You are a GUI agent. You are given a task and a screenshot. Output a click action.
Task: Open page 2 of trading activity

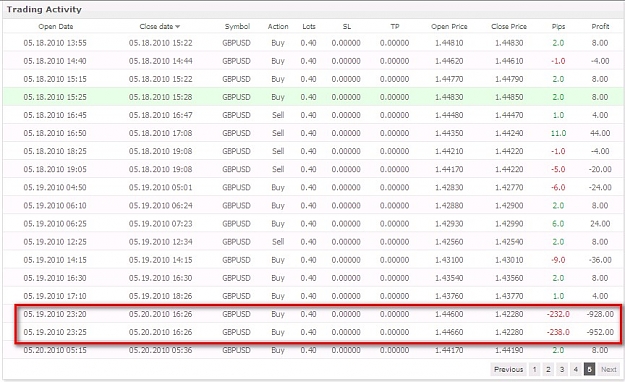pyautogui.click(x=548, y=369)
